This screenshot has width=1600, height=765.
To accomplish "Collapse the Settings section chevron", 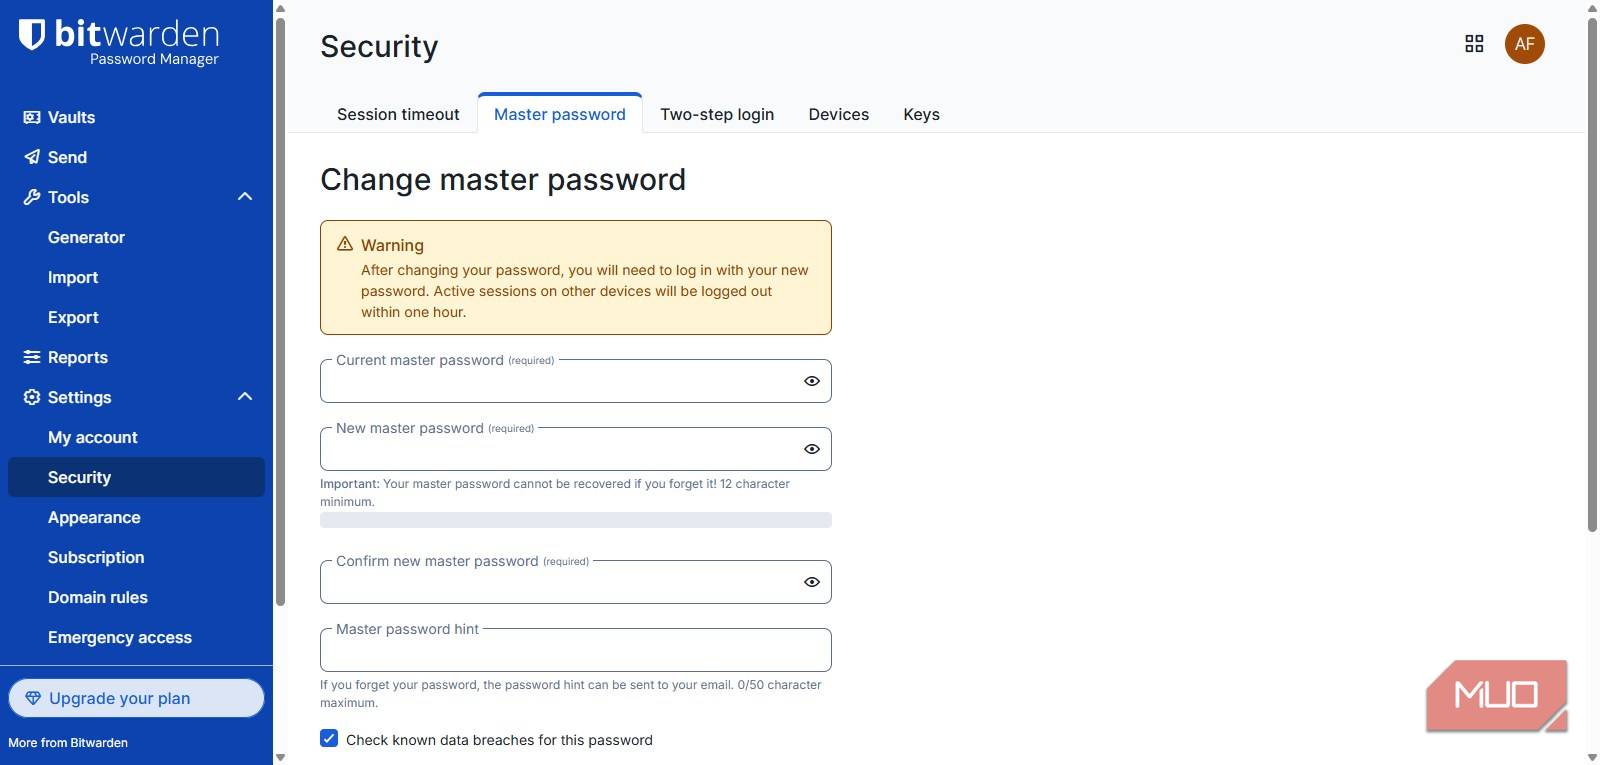I will click(x=245, y=397).
